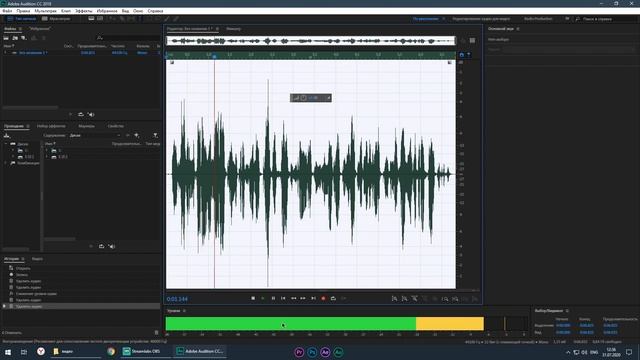Click the green level meter bar

(x=291, y=324)
